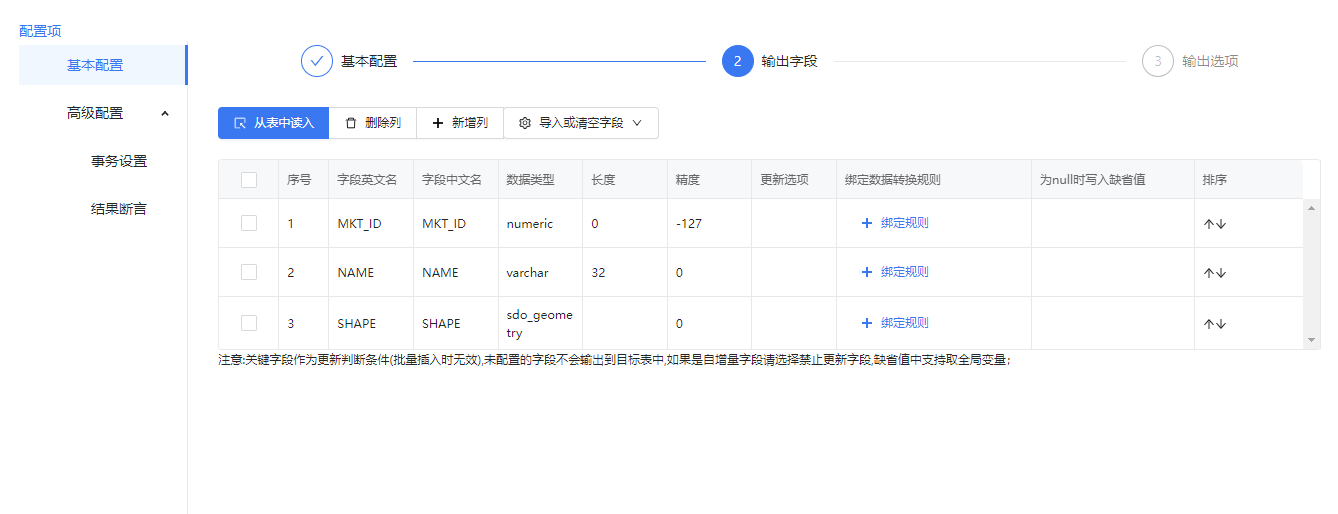
Task: Click the plus icon on 新增列 button
Action: [x=437, y=123]
